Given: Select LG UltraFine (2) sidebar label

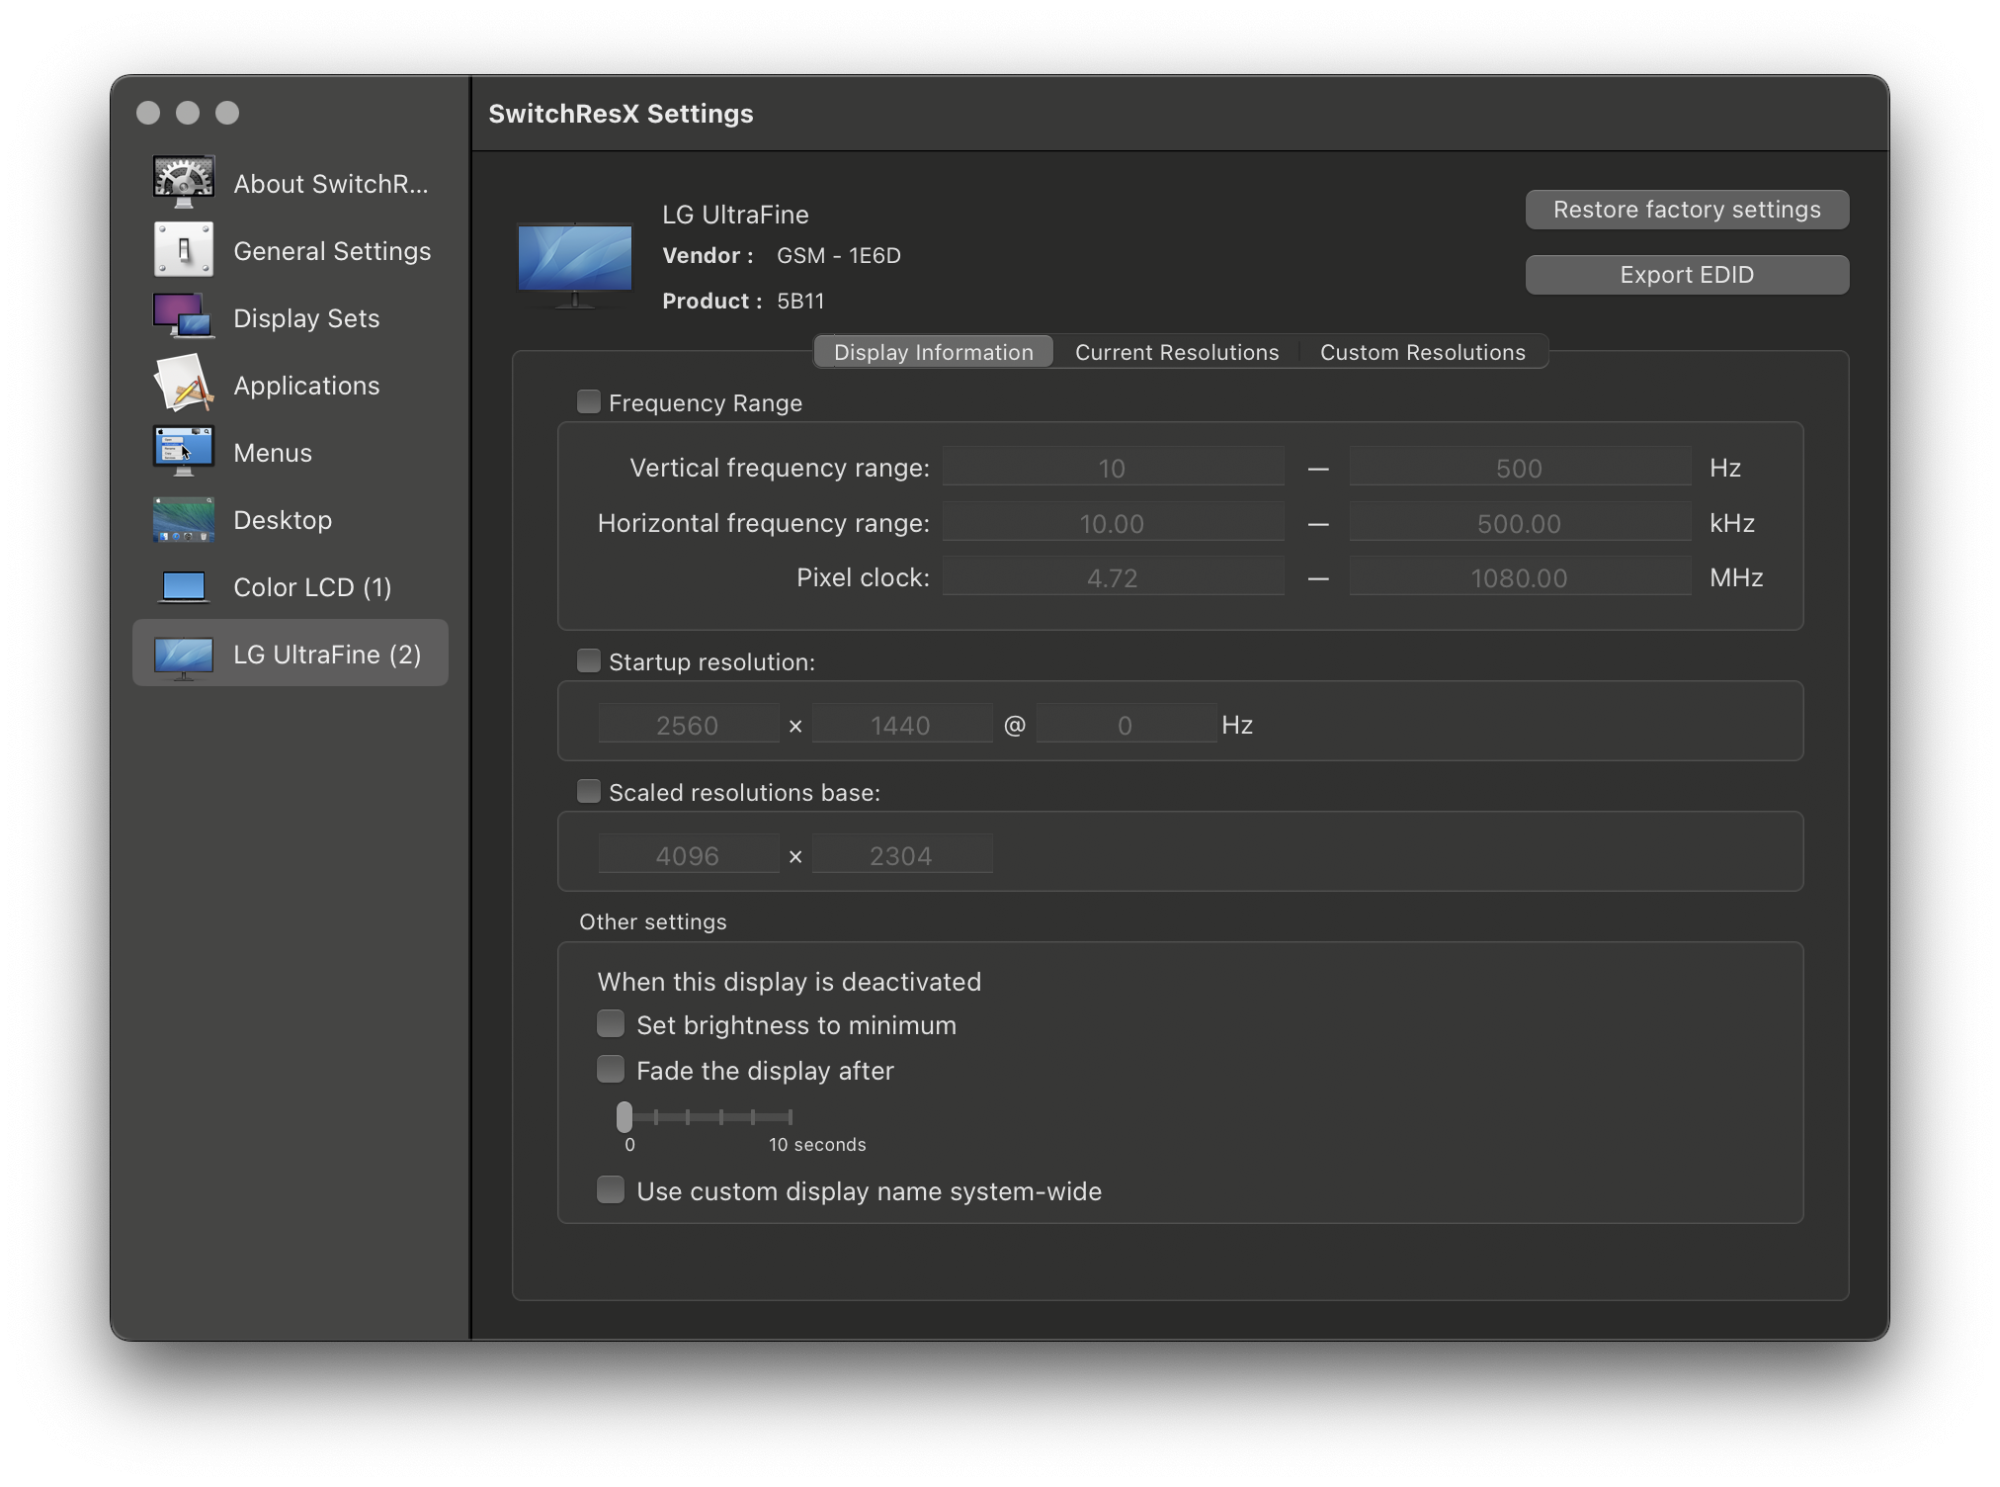Looking at the screenshot, I should [327, 654].
